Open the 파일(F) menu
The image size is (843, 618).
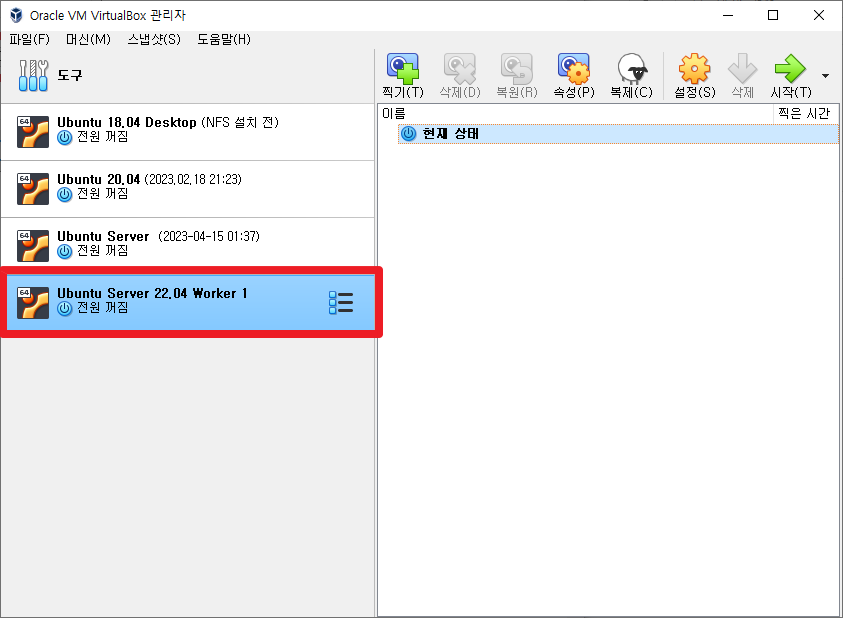[x=30, y=39]
